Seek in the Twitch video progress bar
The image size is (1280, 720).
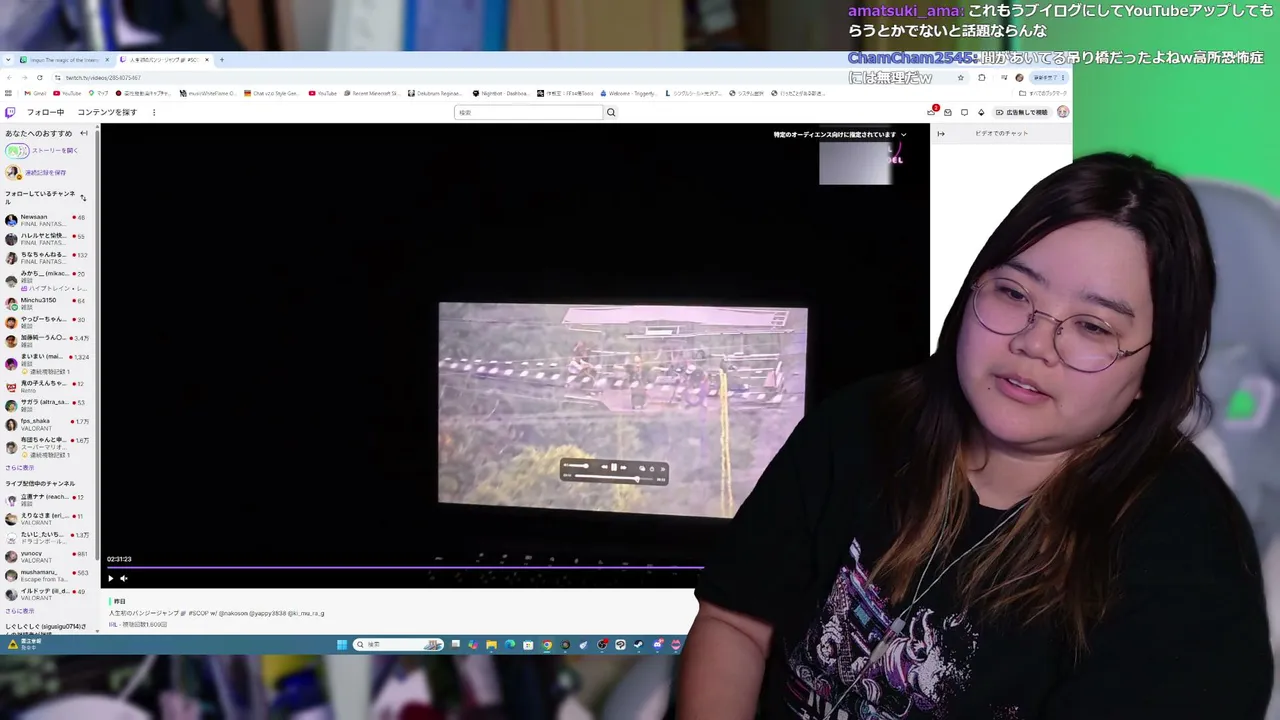(405, 568)
